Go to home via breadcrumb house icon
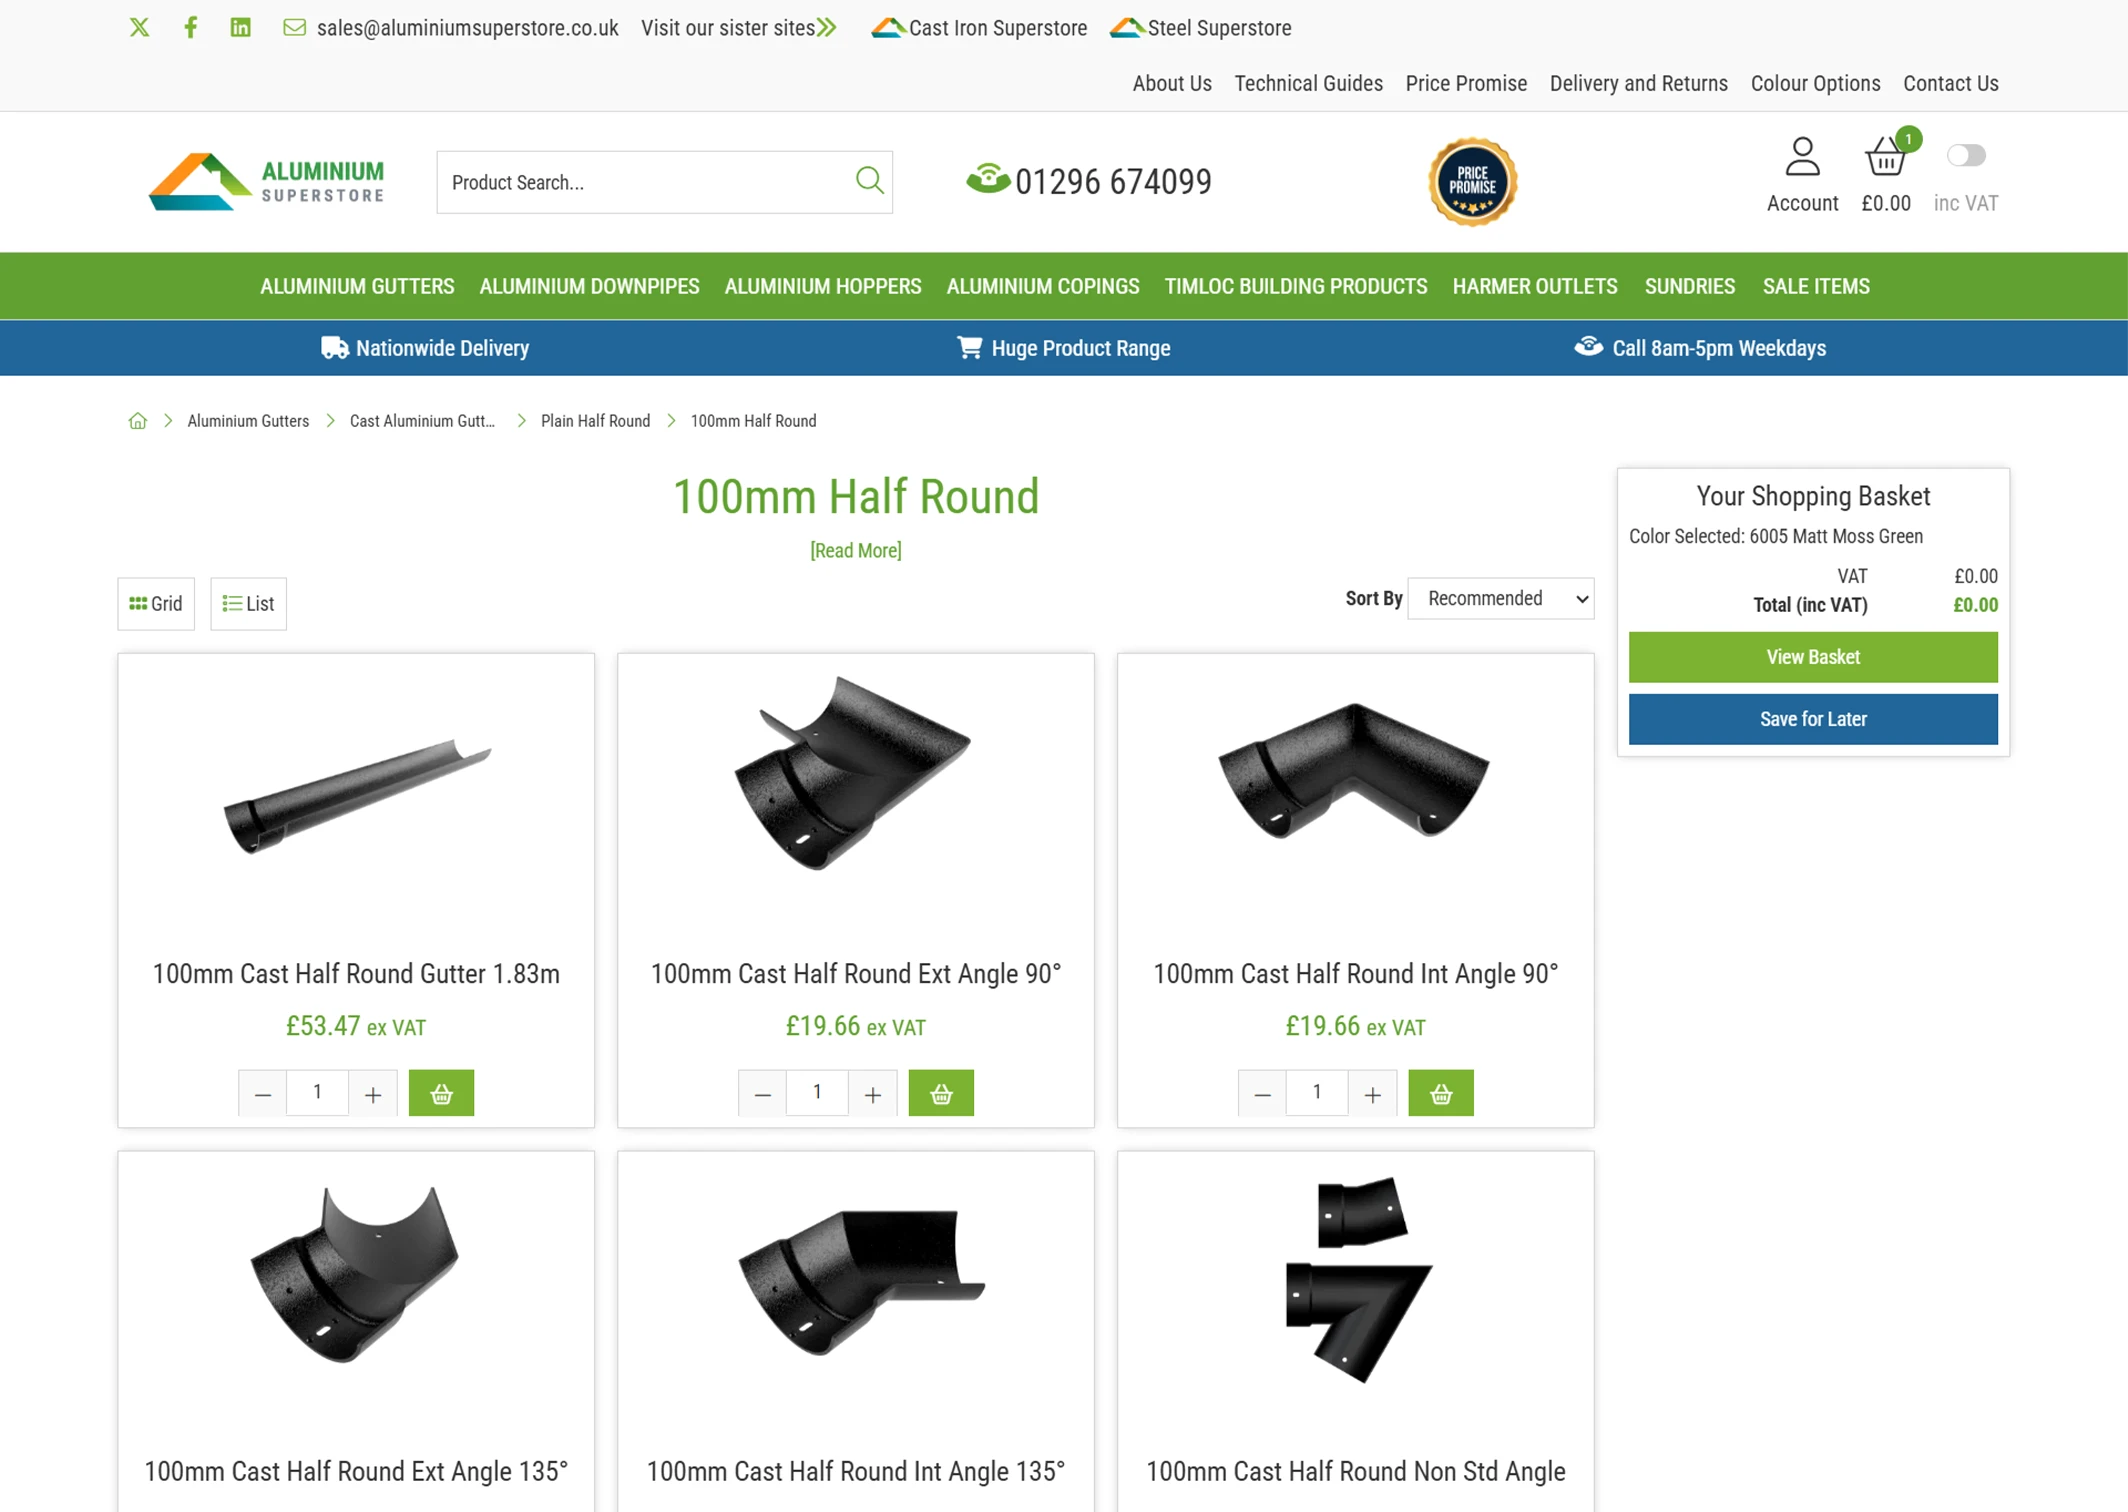The image size is (2128, 1512). [138, 421]
